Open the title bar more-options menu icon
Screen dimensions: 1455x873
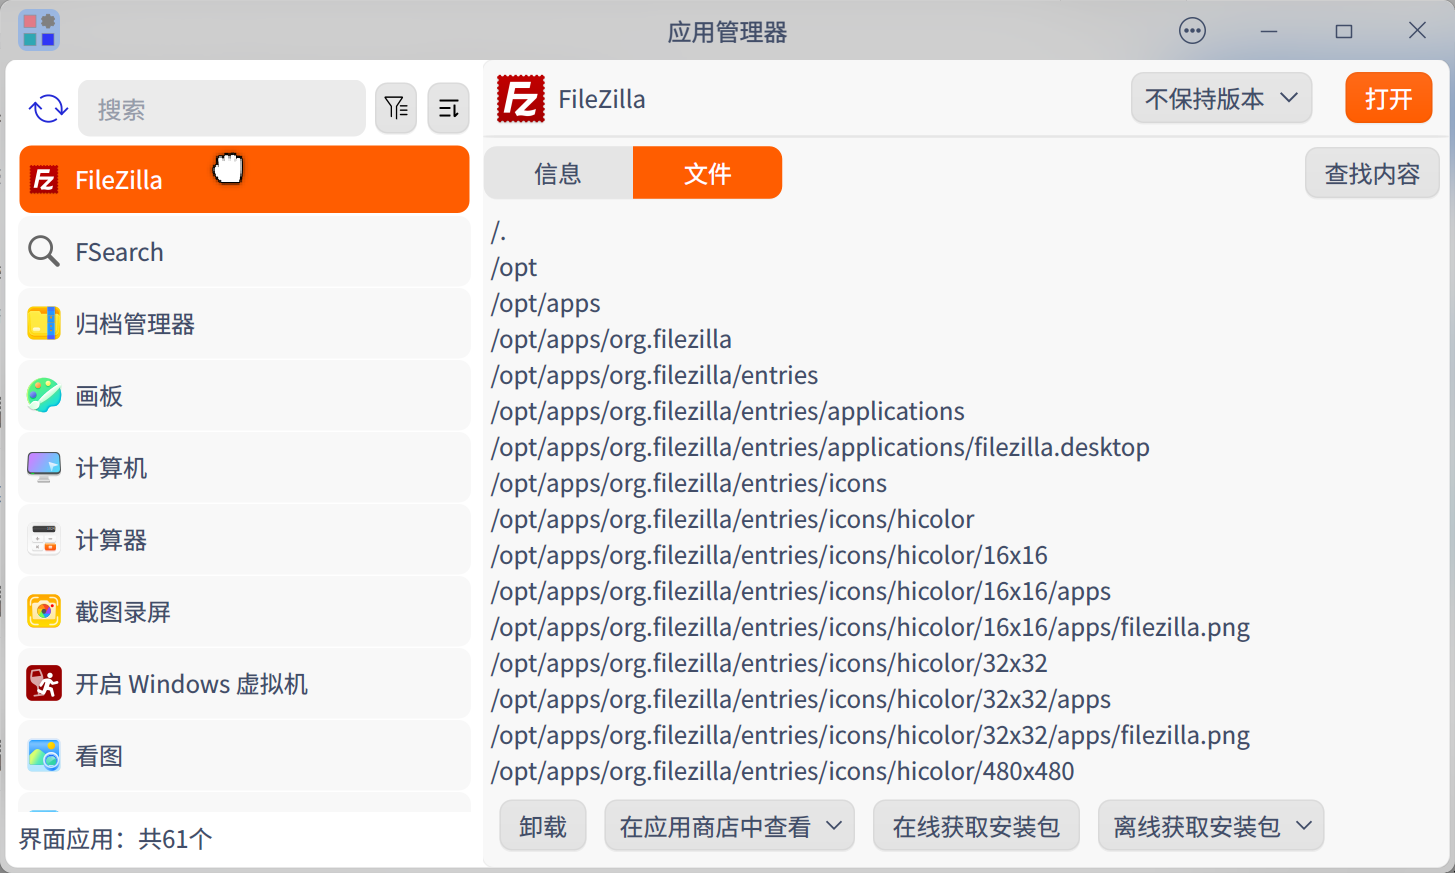point(1192,31)
